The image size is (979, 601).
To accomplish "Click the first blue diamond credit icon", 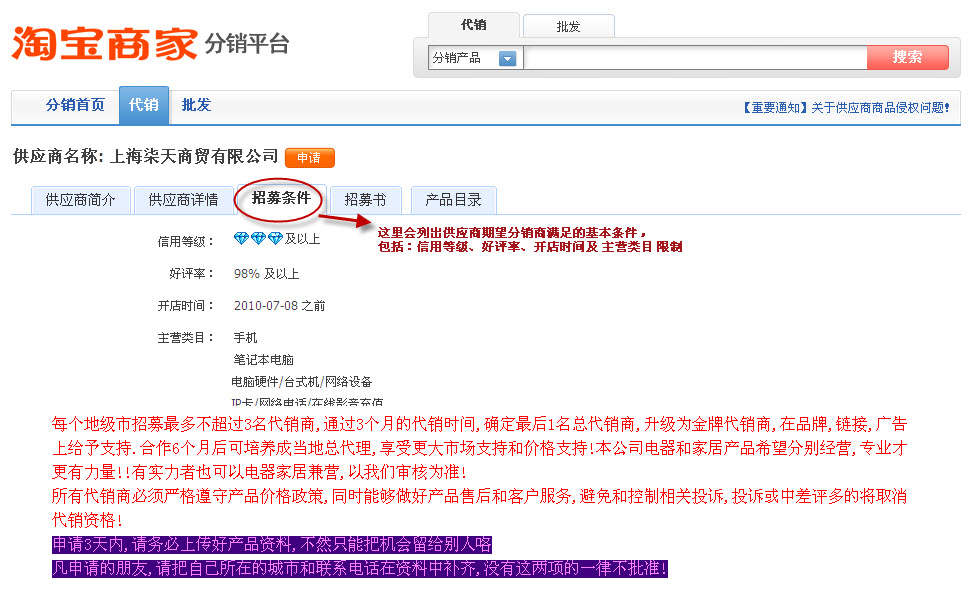I will point(241,238).
